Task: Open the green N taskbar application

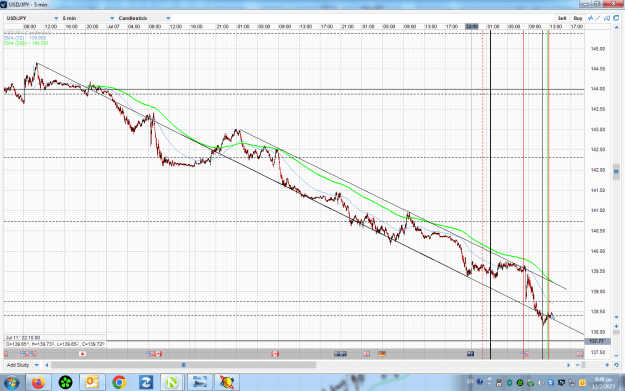Action: click(172, 383)
